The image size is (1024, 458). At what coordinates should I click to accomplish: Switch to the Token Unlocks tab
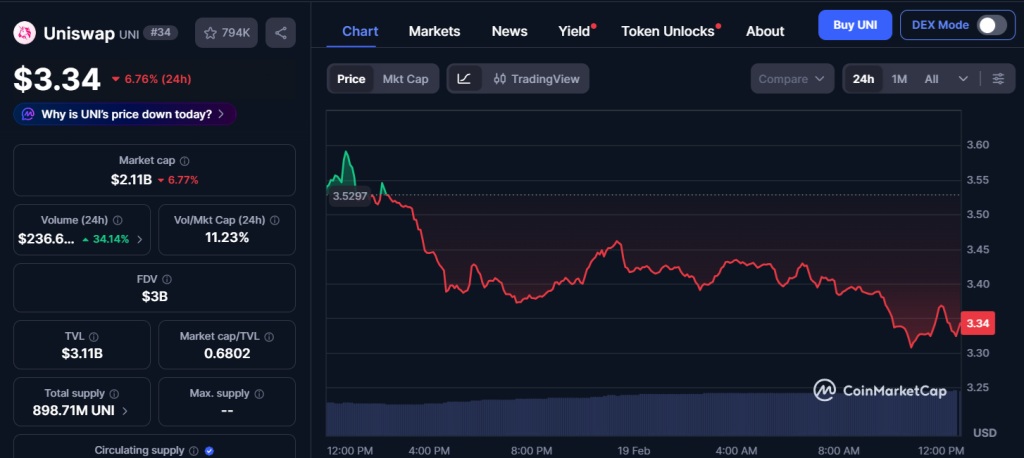(667, 31)
